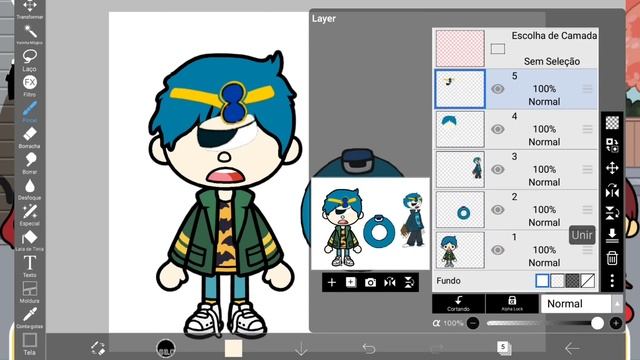Screen dimensions: 640x360
Task: Hide layer 3 using the eye icon
Action: [498, 169]
